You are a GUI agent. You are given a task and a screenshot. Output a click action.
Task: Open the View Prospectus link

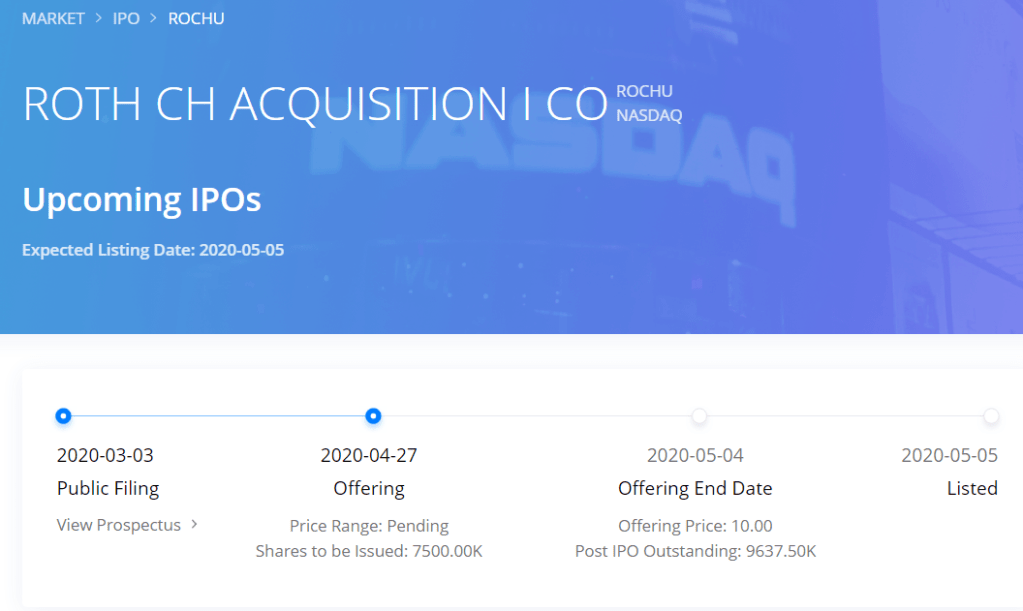coord(119,525)
